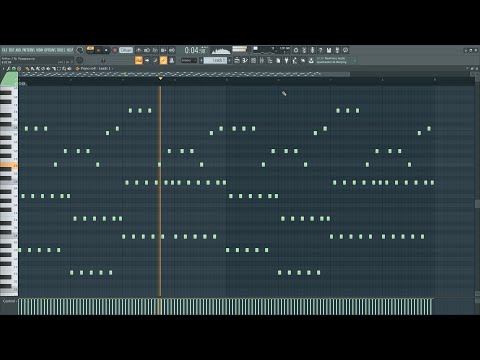
Task: Select the piano roll playback speaker tool
Action: pos(69,68)
